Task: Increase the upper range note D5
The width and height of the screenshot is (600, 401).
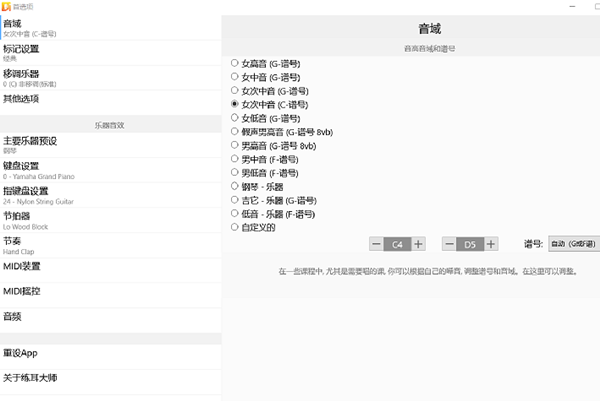Action: (491, 243)
